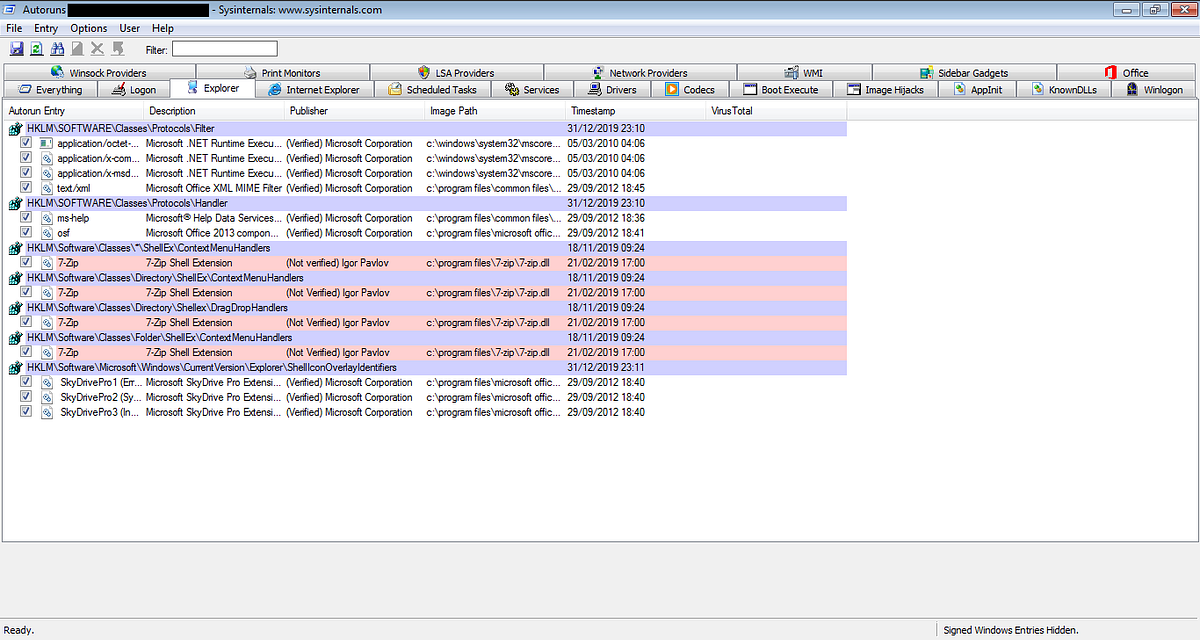Click the Signed Windows Entries Hidden status text
1200x640 pixels.
(x=1010, y=629)
